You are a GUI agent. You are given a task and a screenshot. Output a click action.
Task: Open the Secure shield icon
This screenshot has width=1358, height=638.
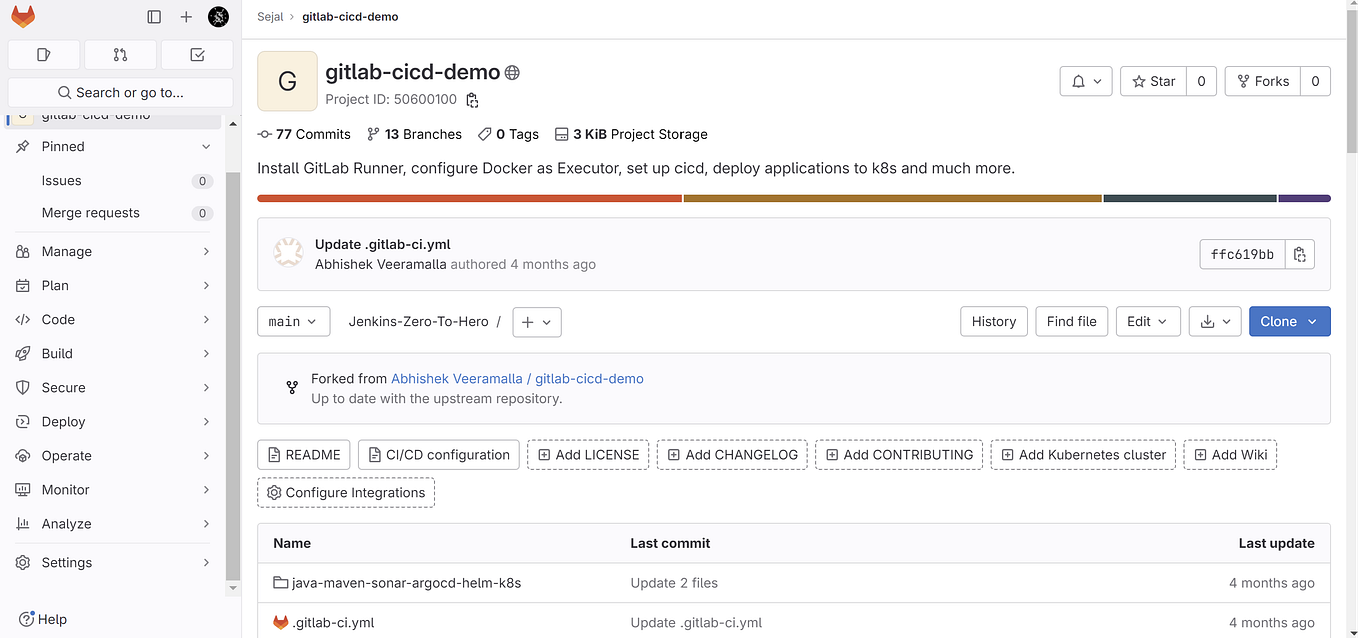point(24,387)
